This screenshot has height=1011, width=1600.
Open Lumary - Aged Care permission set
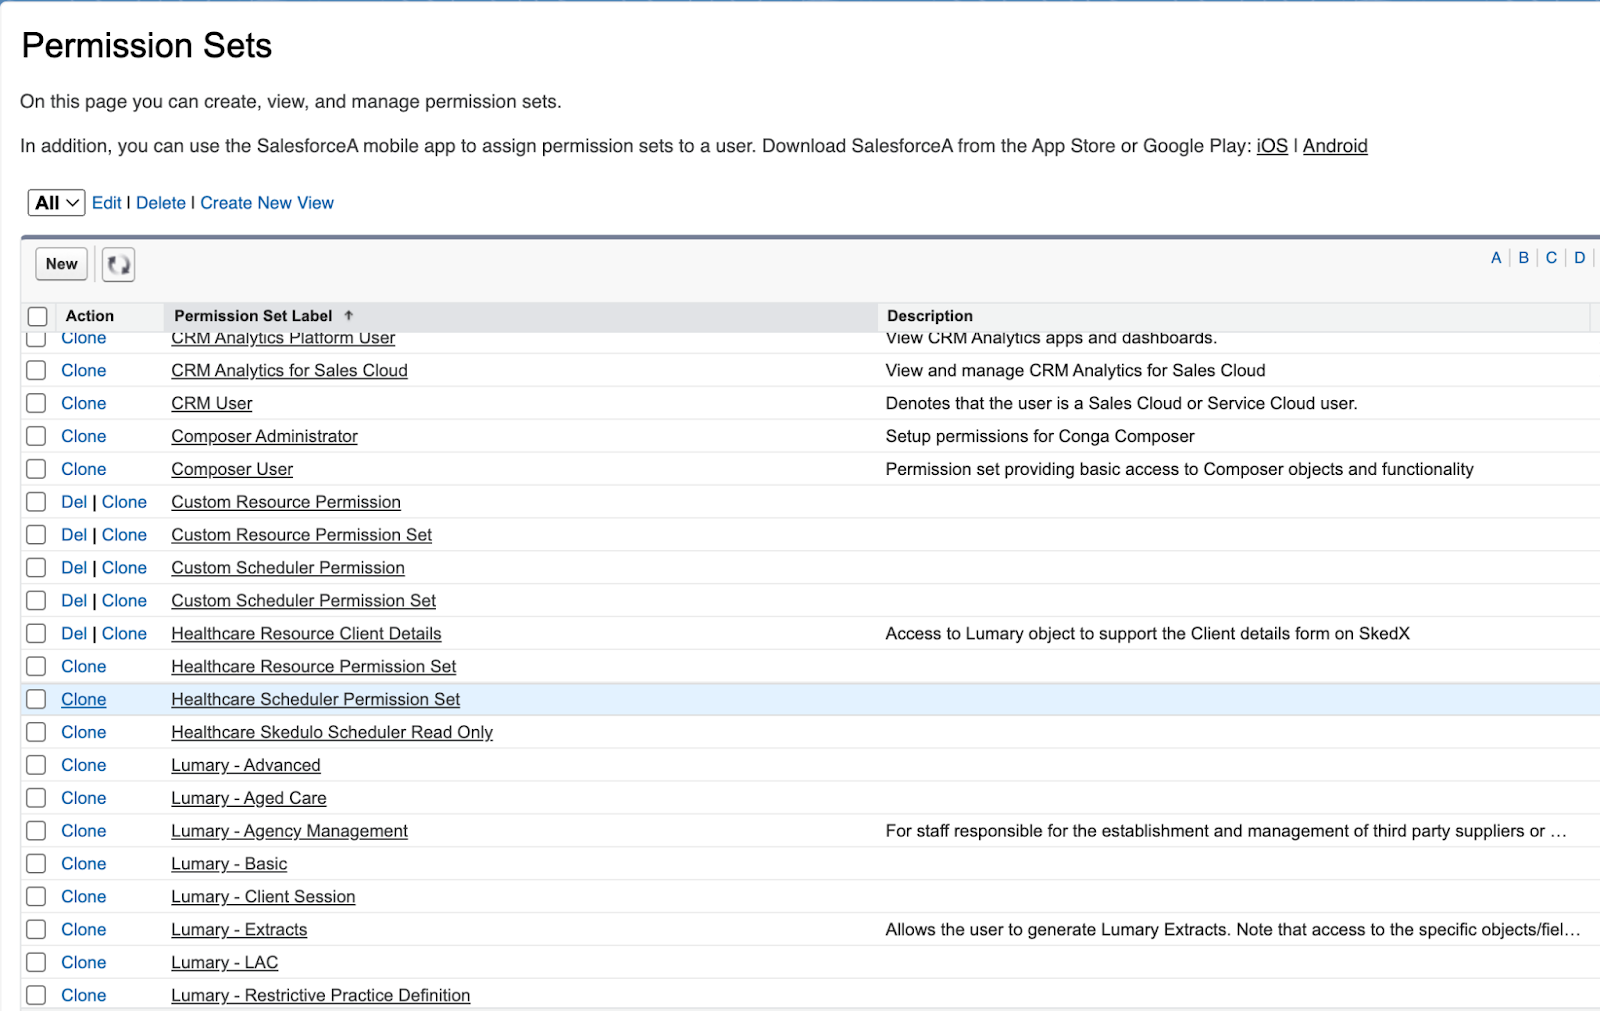(x=249, y=798)
